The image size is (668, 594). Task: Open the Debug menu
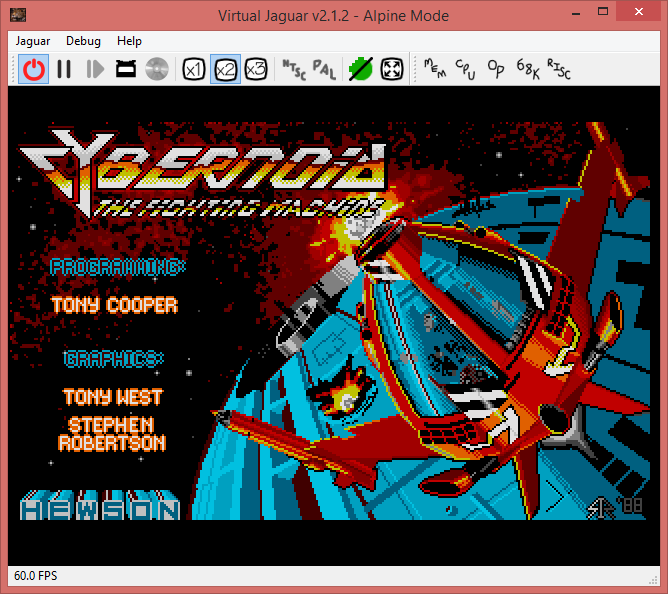(x=83, y=41)
